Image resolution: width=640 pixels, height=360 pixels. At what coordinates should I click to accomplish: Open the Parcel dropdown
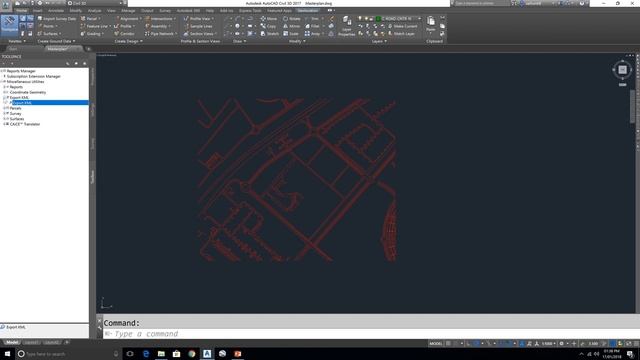[x=90, y=19]
